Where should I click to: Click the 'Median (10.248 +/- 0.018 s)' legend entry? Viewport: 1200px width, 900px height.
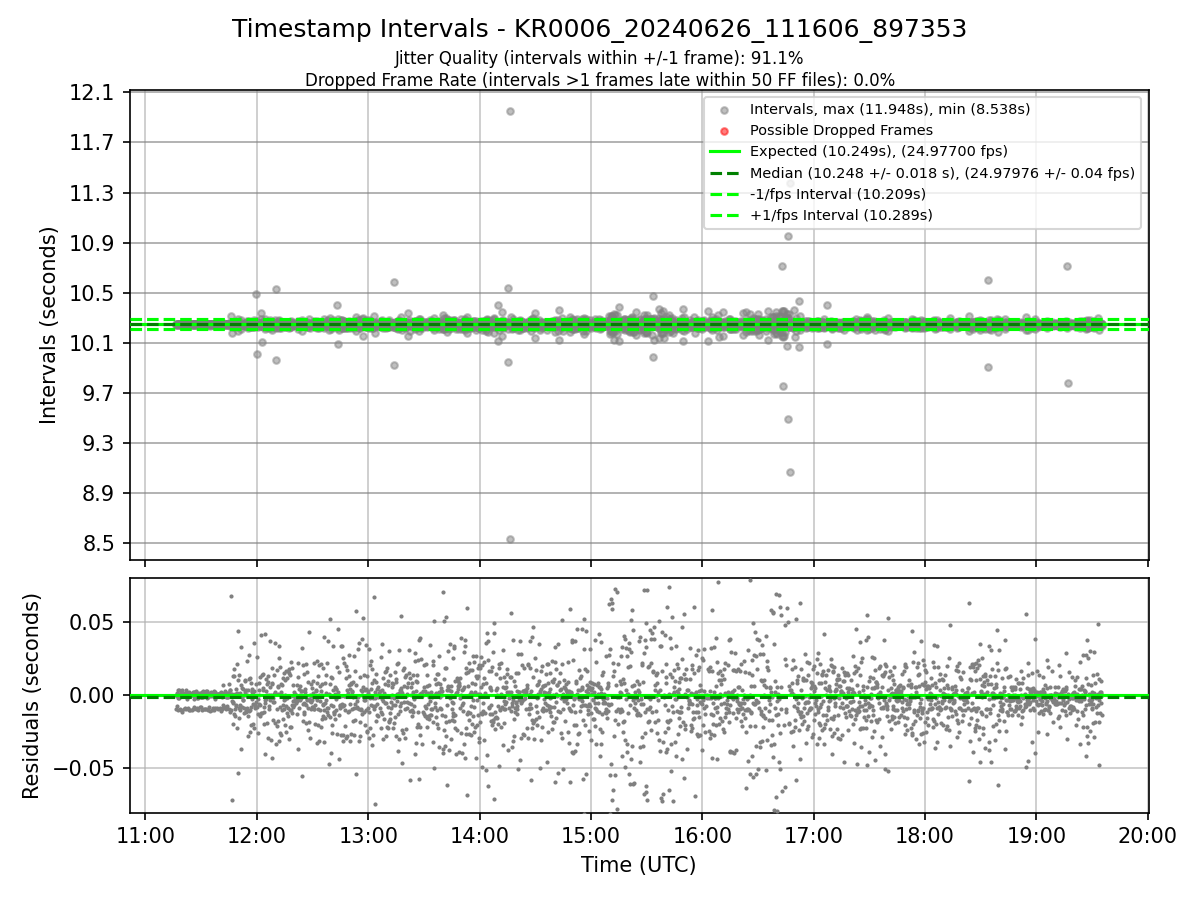click(942, 172)
